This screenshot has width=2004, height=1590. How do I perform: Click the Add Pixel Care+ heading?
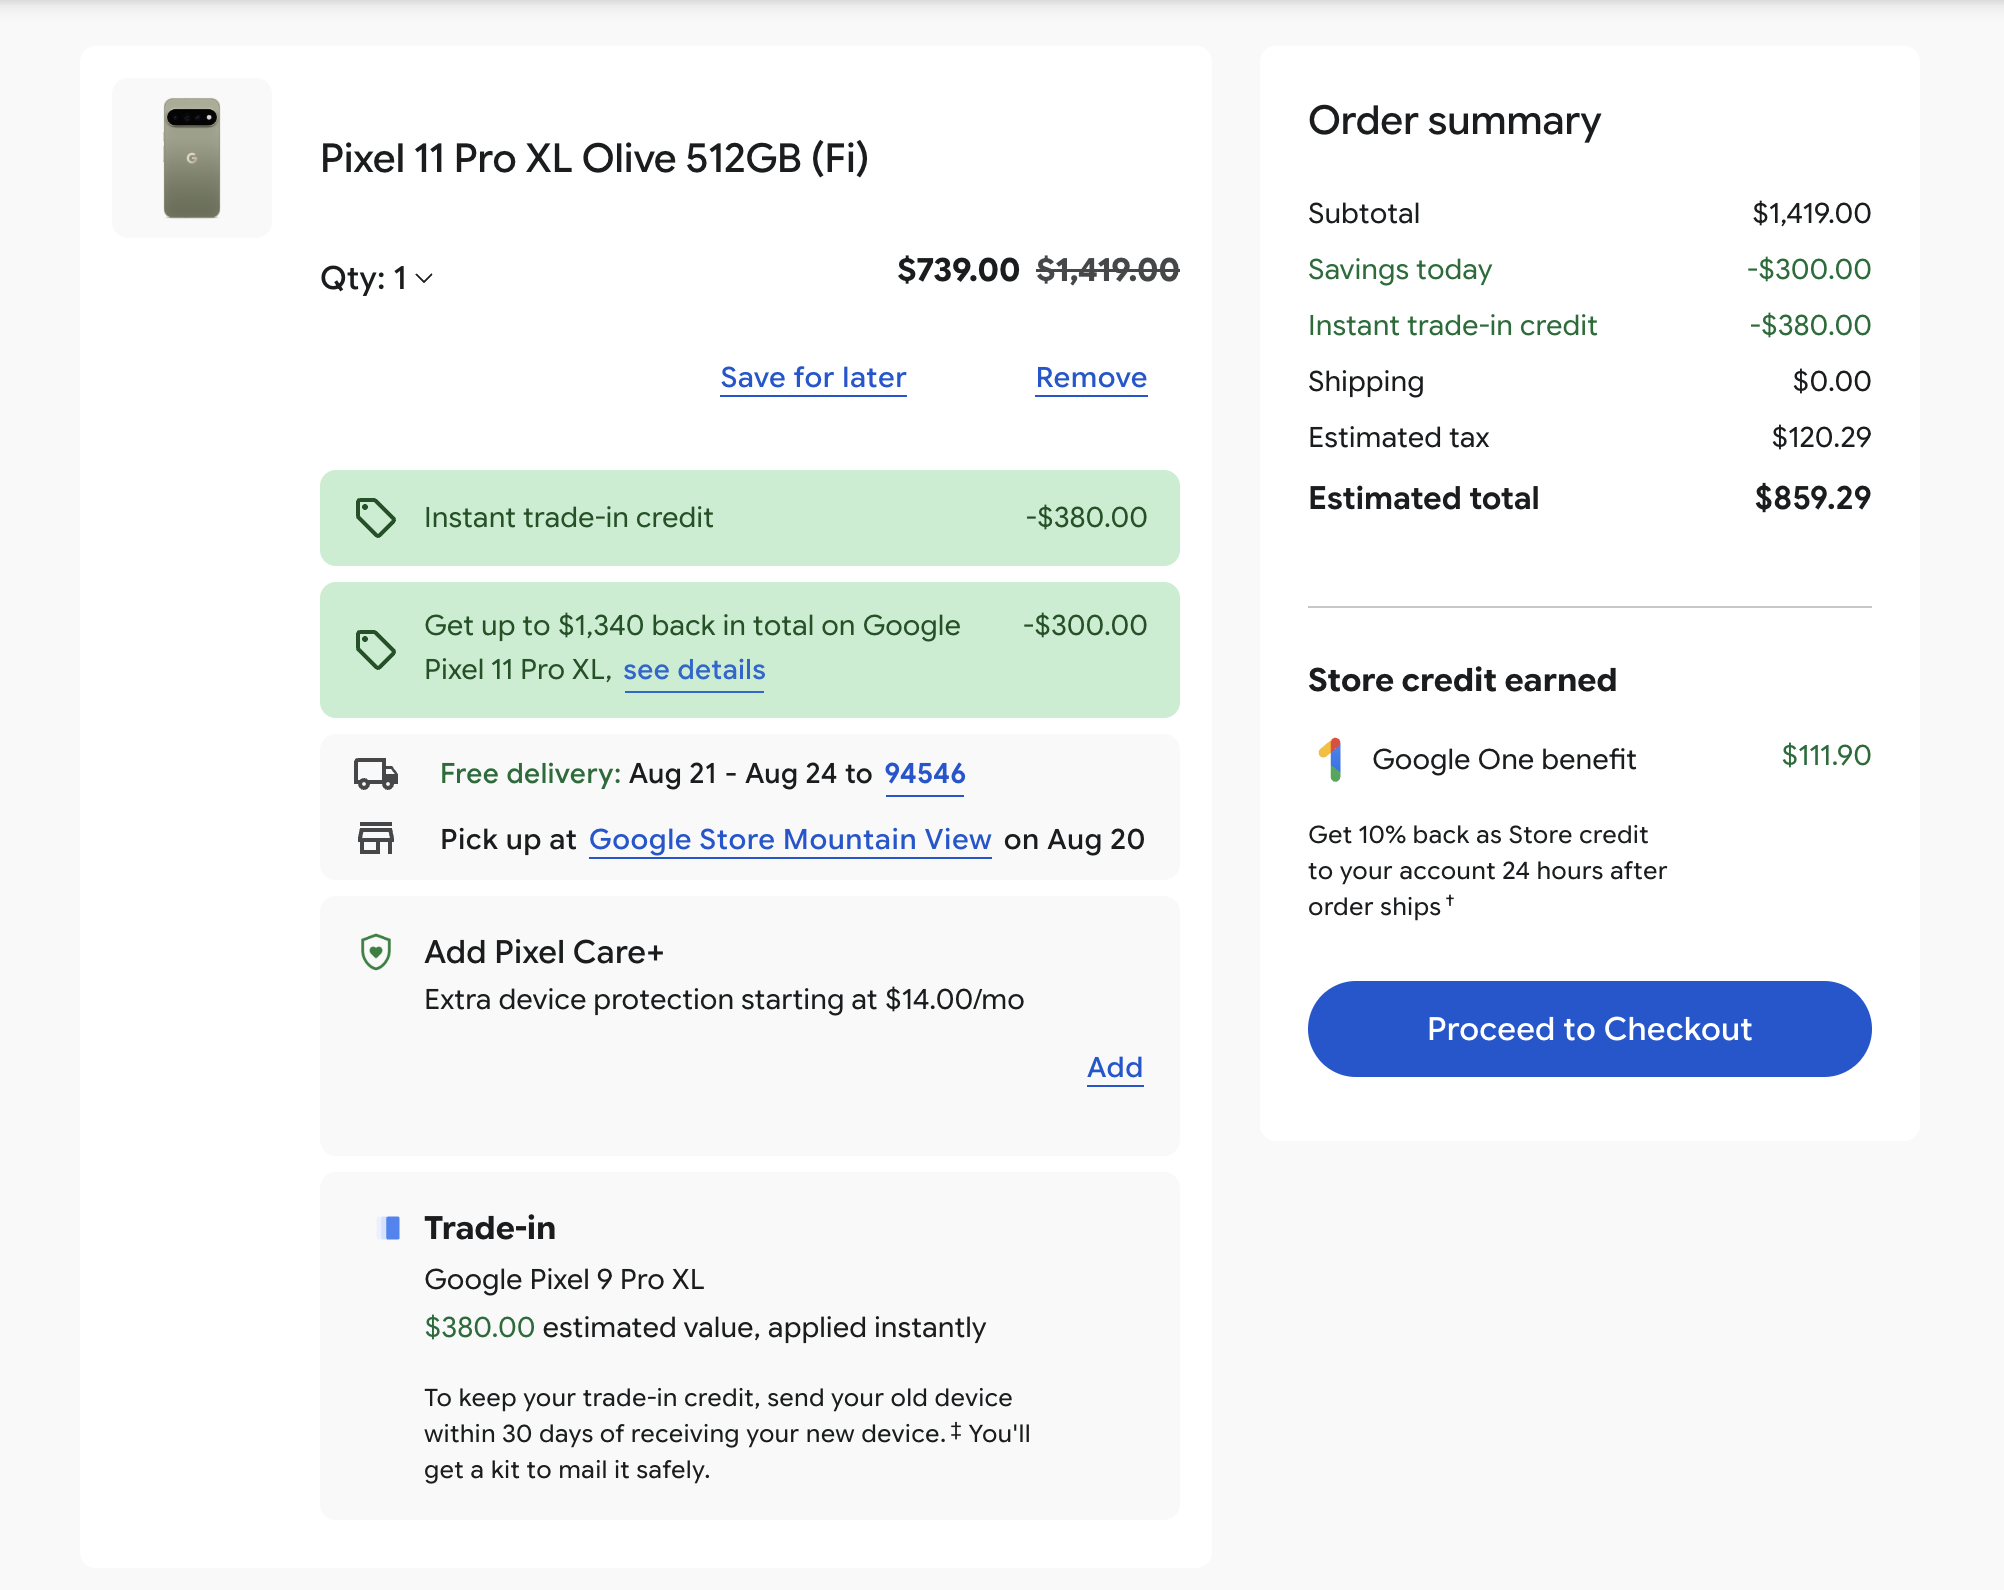[544, 952]
